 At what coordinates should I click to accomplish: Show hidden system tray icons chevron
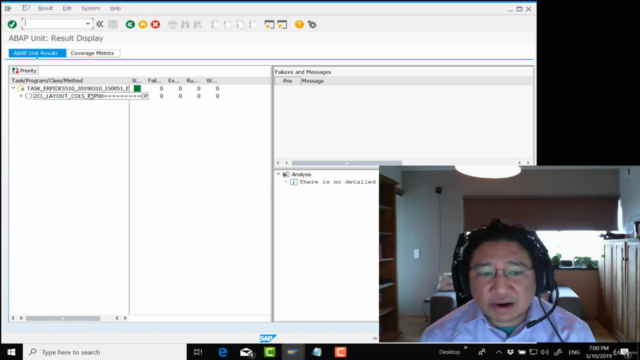pyautogui.click(x=498, y=352)
